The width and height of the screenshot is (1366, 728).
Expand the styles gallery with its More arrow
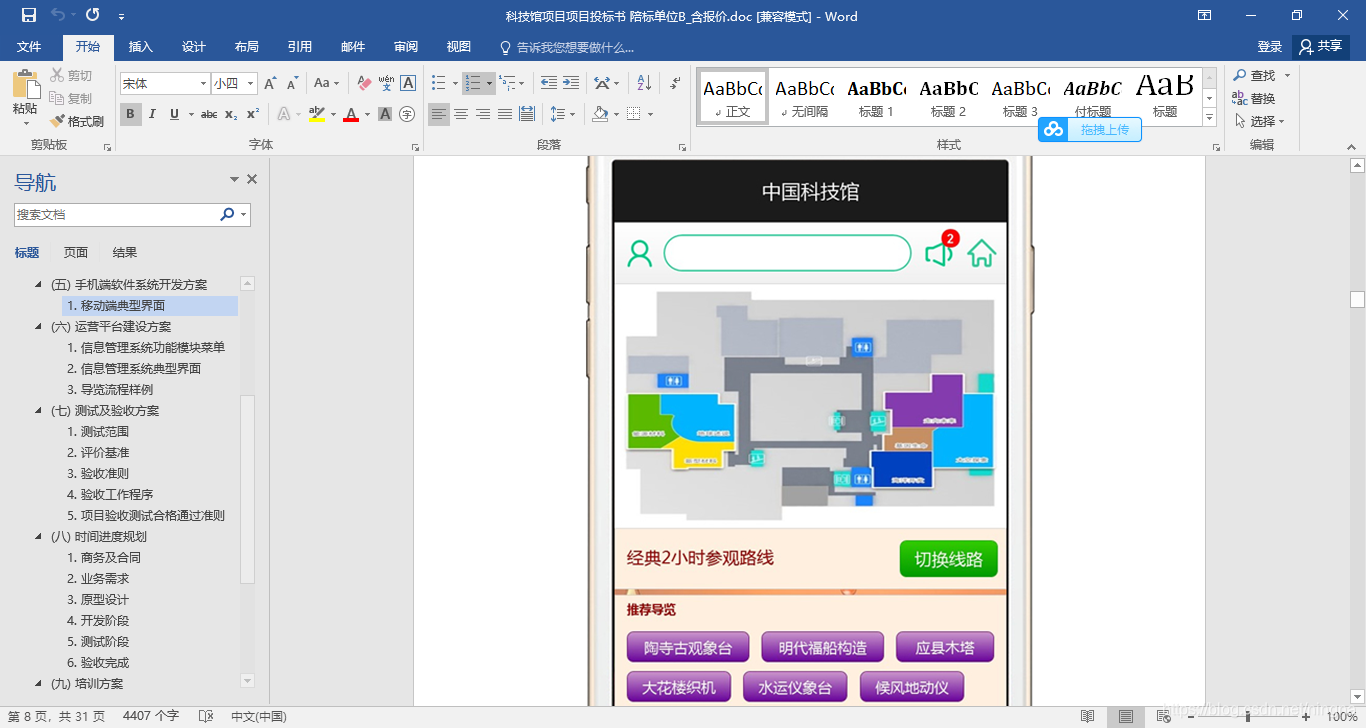click(x=1210, y=118)
